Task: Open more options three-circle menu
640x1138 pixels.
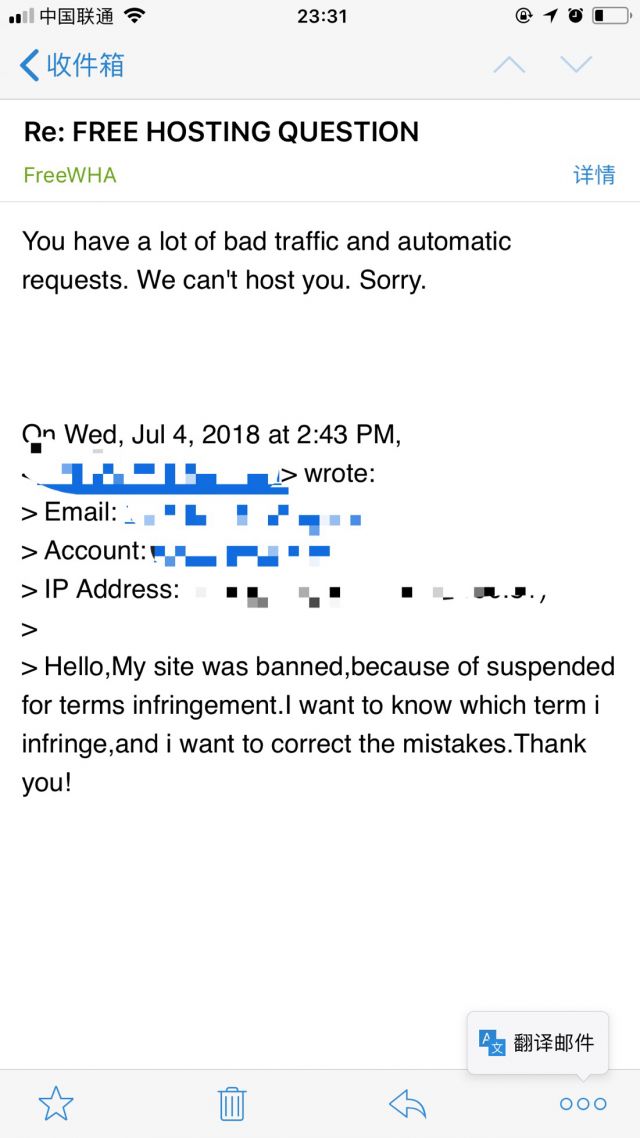Action: 583,1104
